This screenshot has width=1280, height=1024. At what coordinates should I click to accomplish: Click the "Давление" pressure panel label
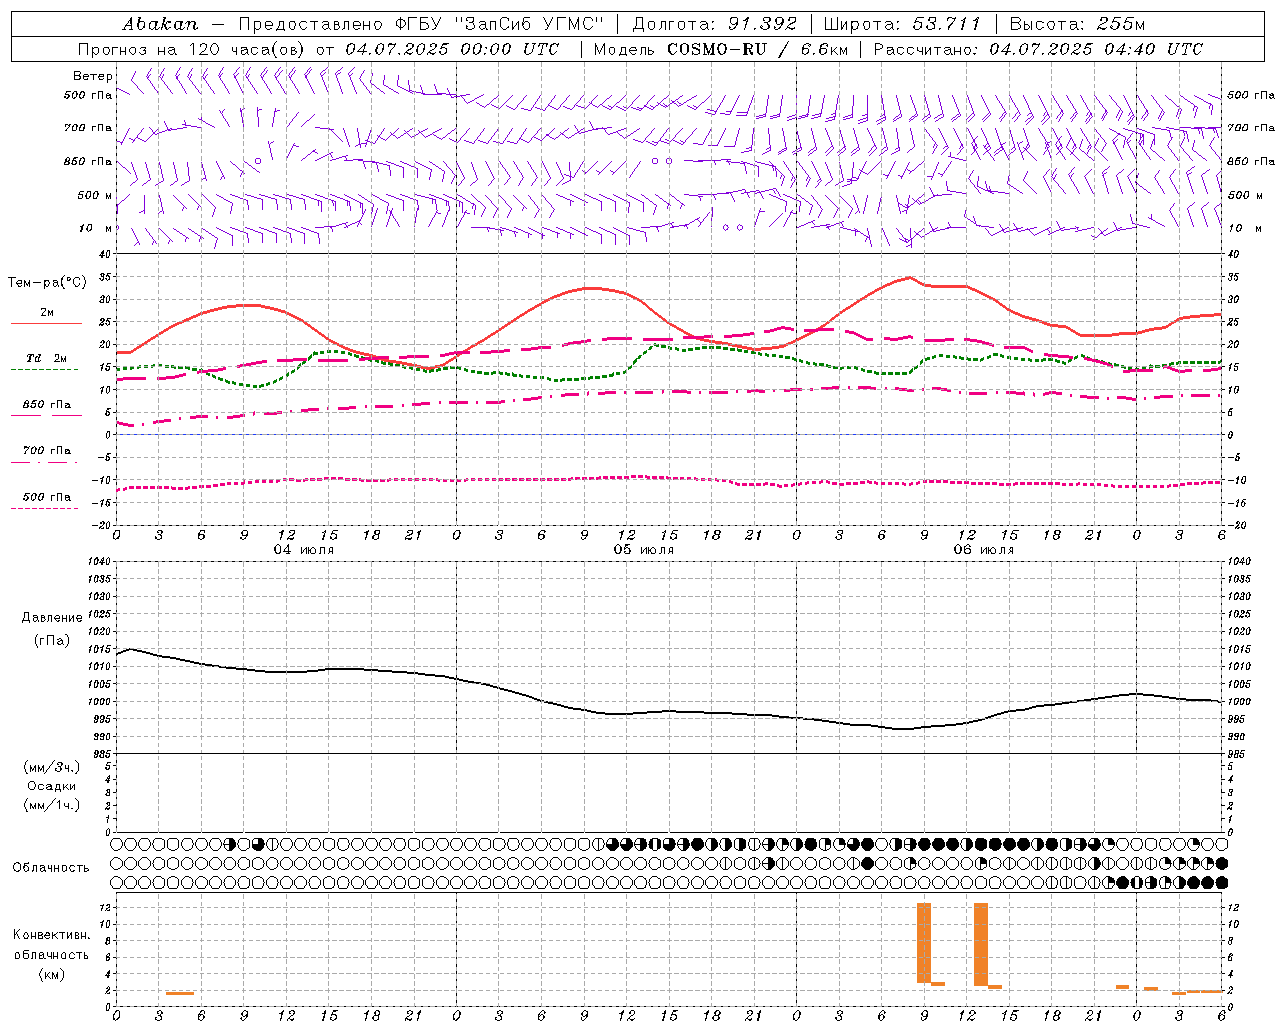[x=52, y=618]
